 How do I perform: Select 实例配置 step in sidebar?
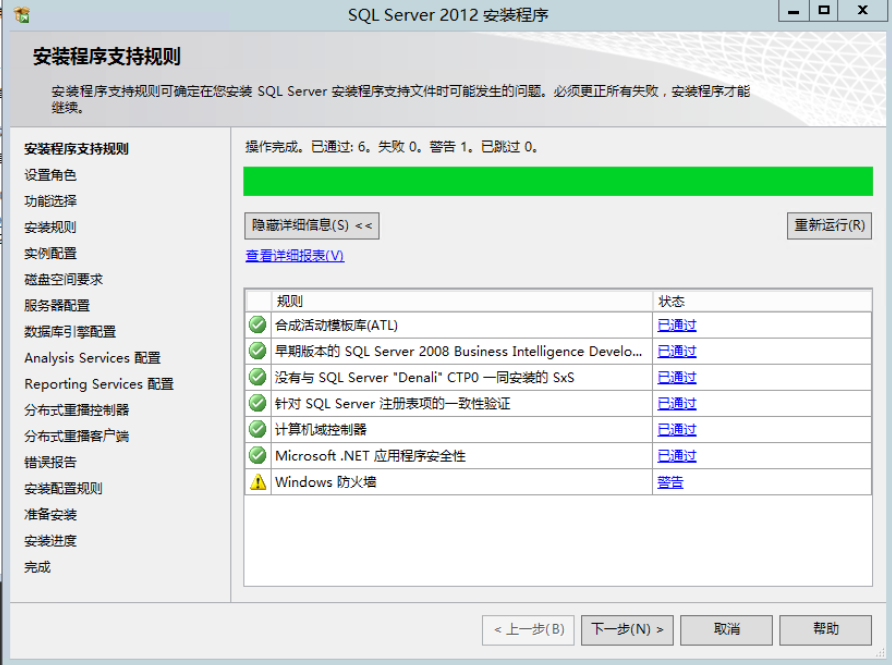click(x=50, y=254)
